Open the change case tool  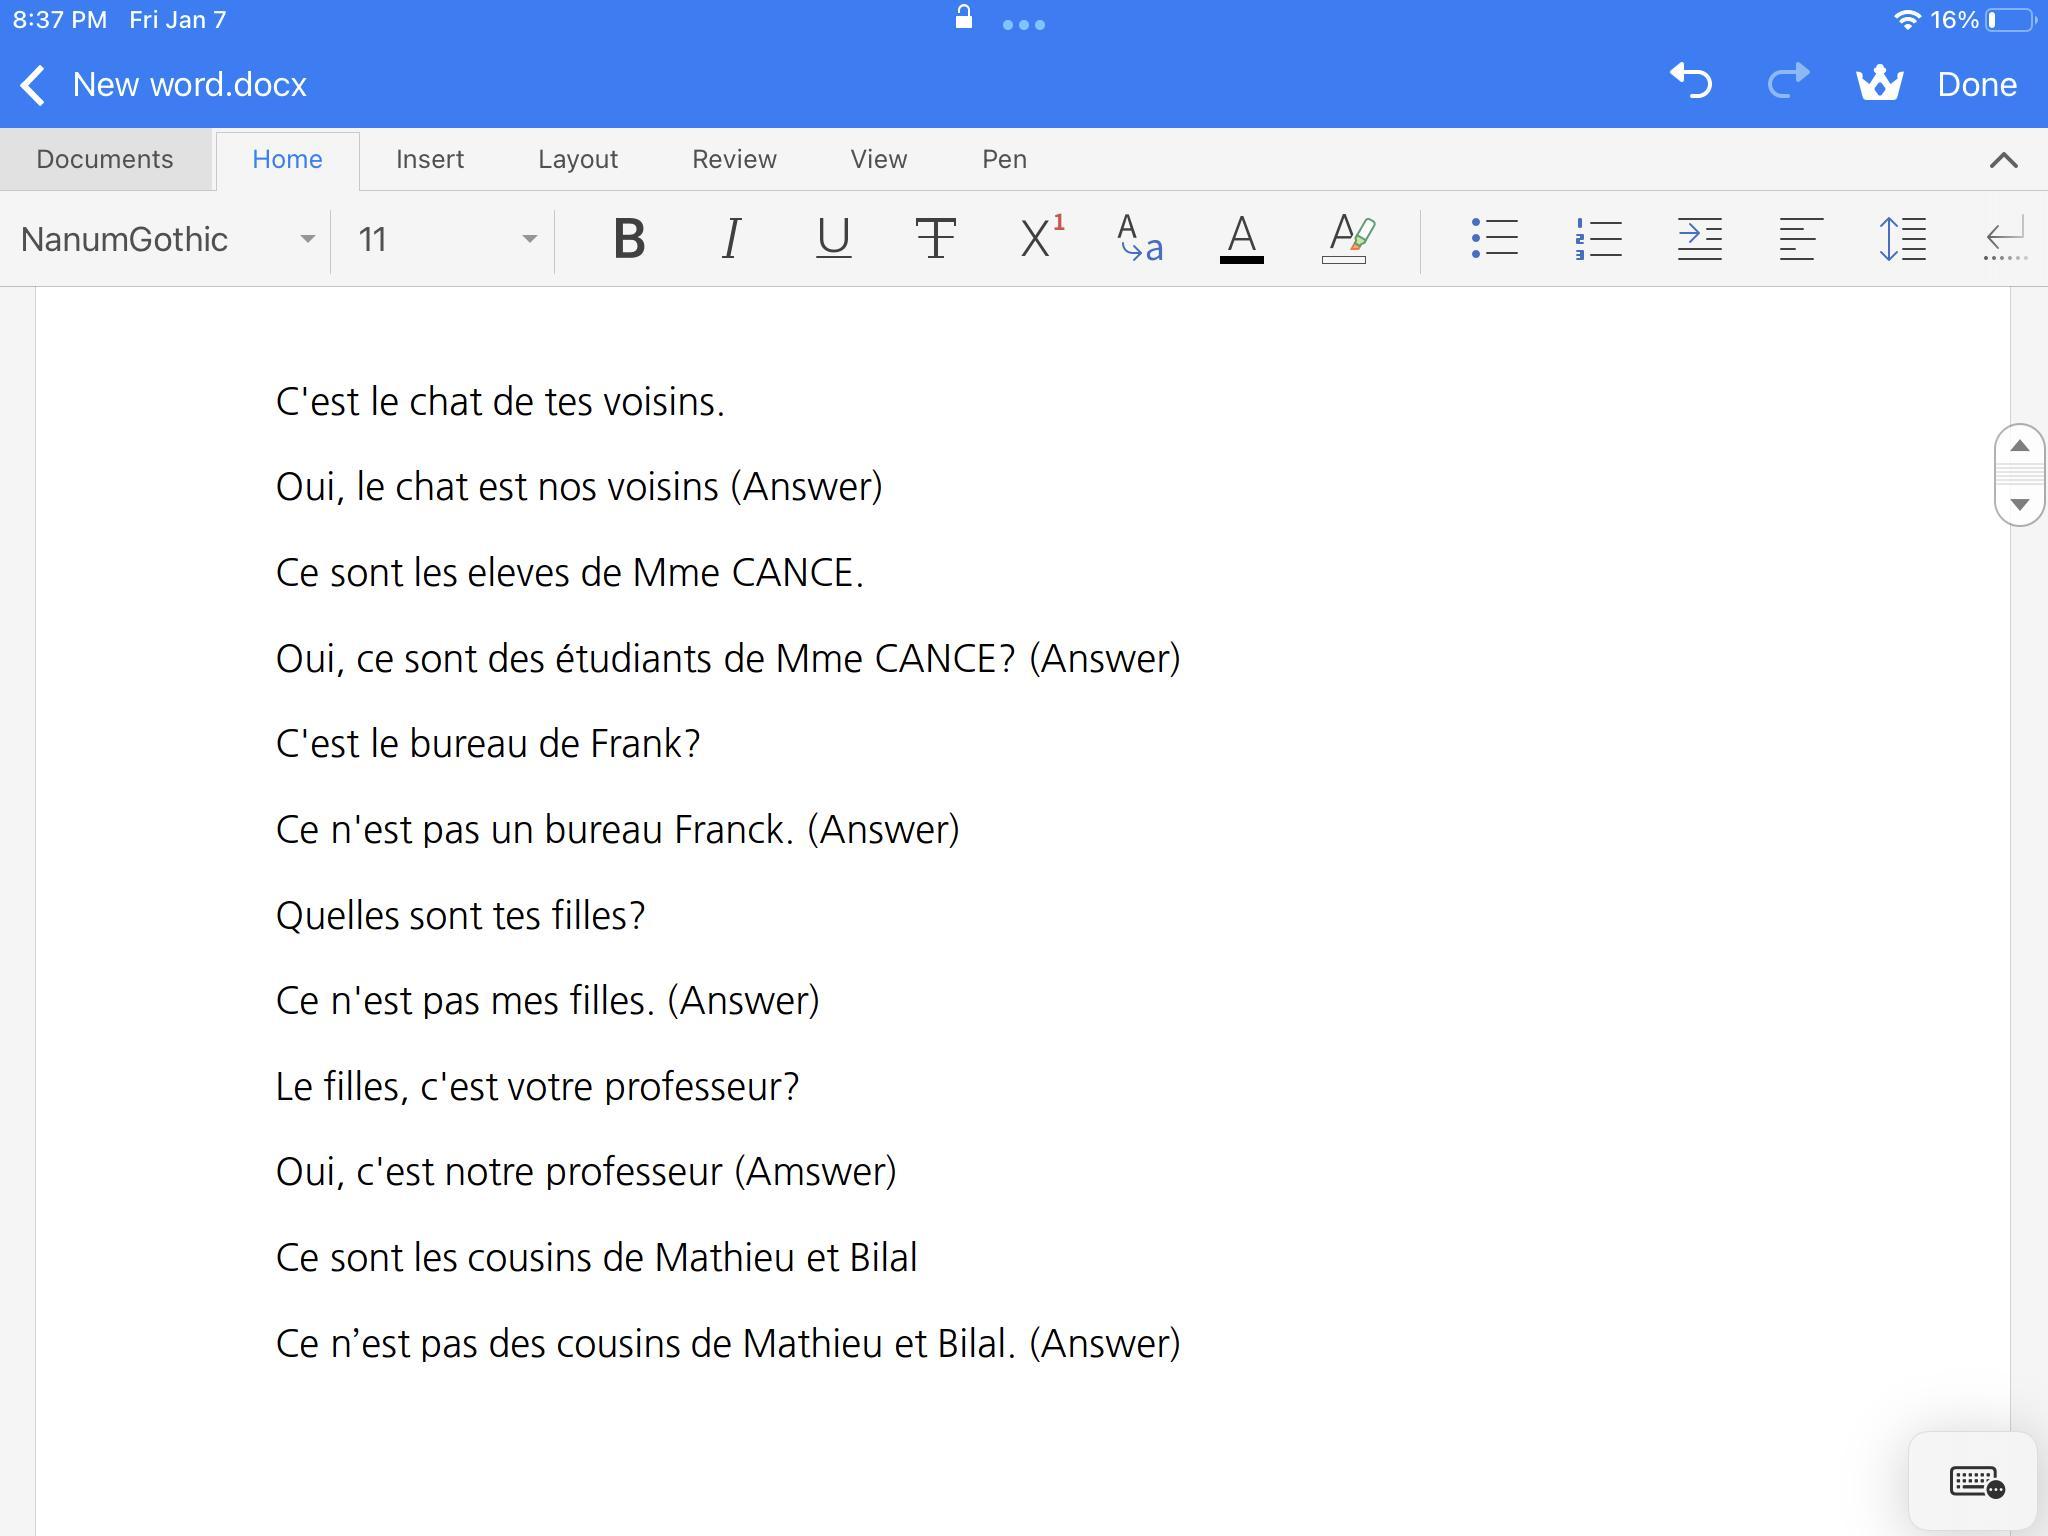pos(1140,239)
